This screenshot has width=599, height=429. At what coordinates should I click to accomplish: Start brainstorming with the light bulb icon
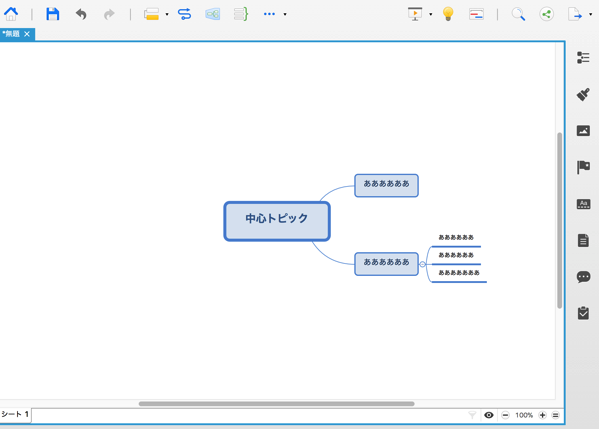click(448, 14)
